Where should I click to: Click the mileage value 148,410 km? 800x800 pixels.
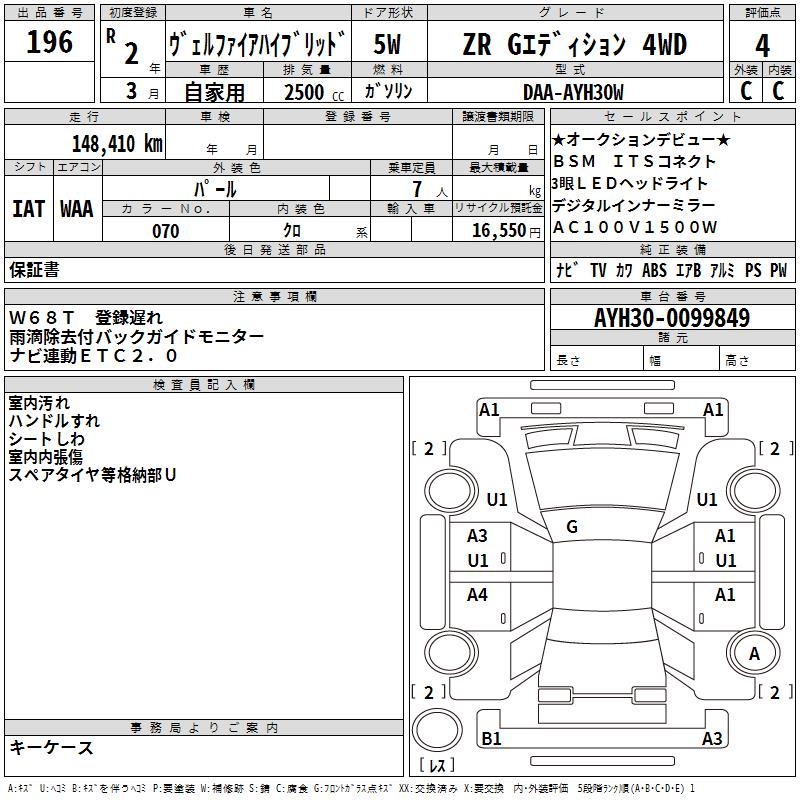coord(116,143)
